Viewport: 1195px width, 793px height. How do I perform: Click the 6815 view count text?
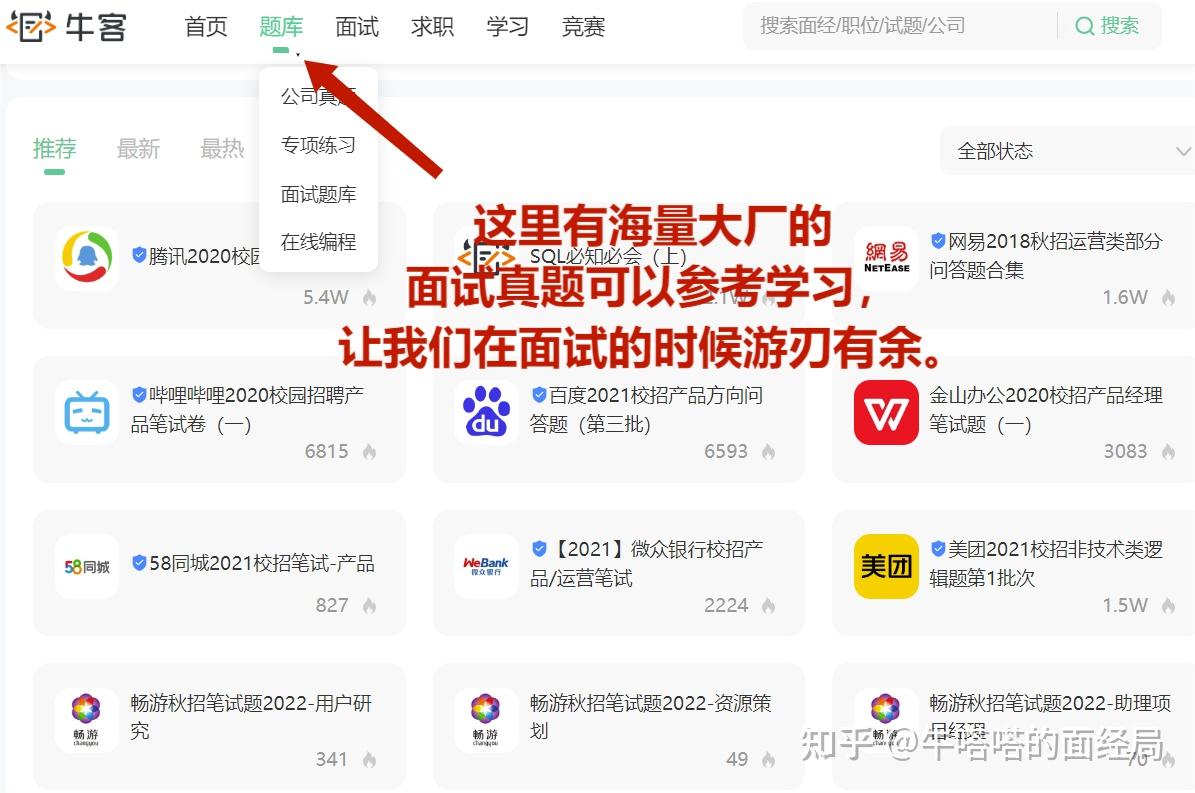[327, 452]
